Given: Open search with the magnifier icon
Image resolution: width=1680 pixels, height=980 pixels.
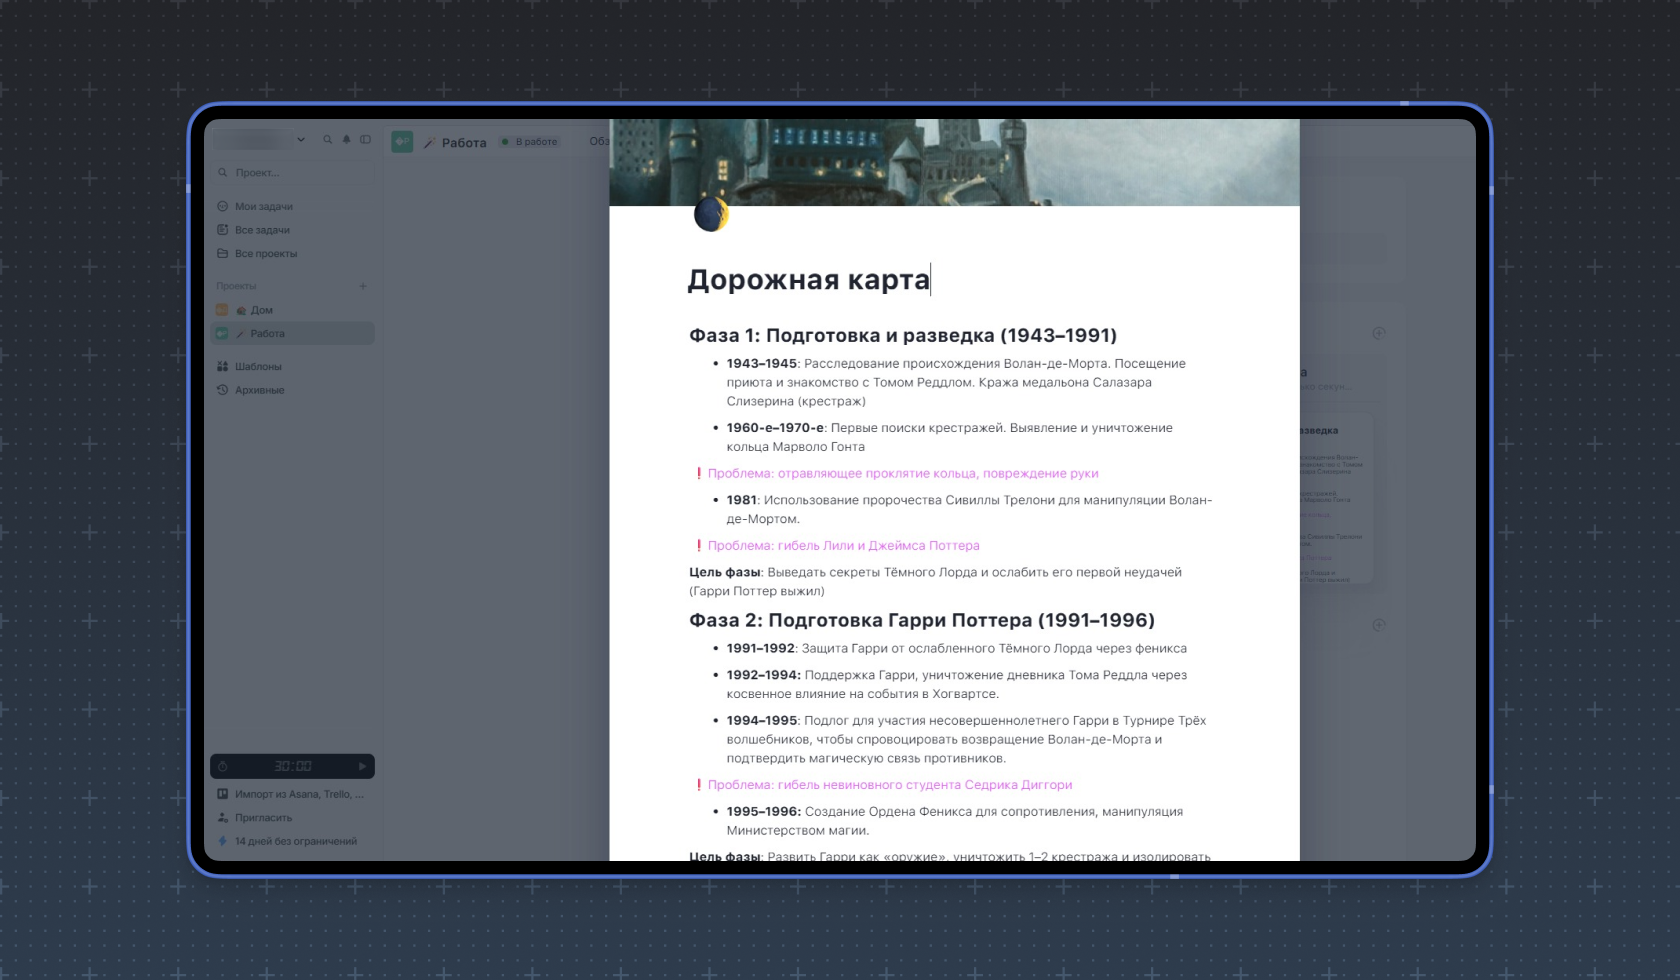Looking at the screenshot, I should point(328,140).
